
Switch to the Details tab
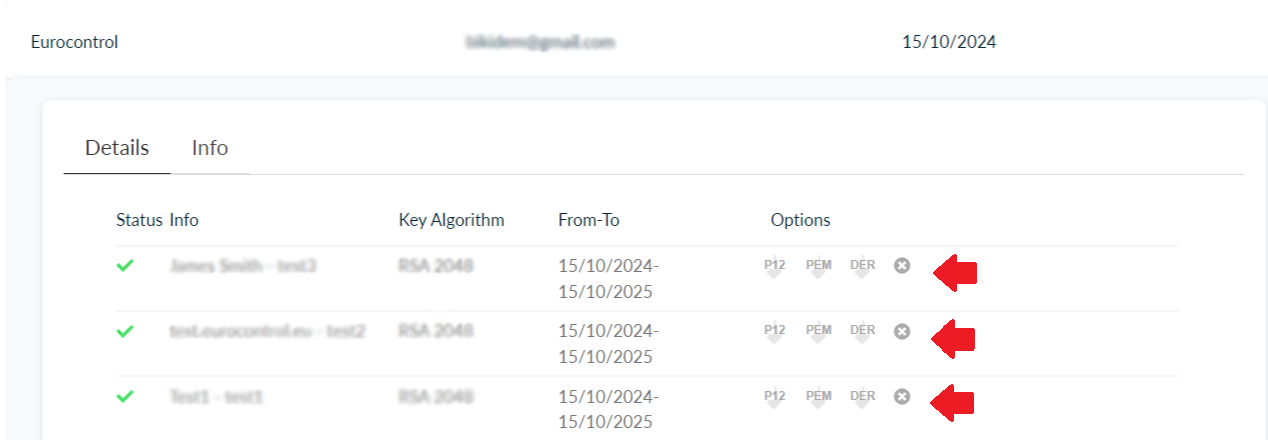117,148
